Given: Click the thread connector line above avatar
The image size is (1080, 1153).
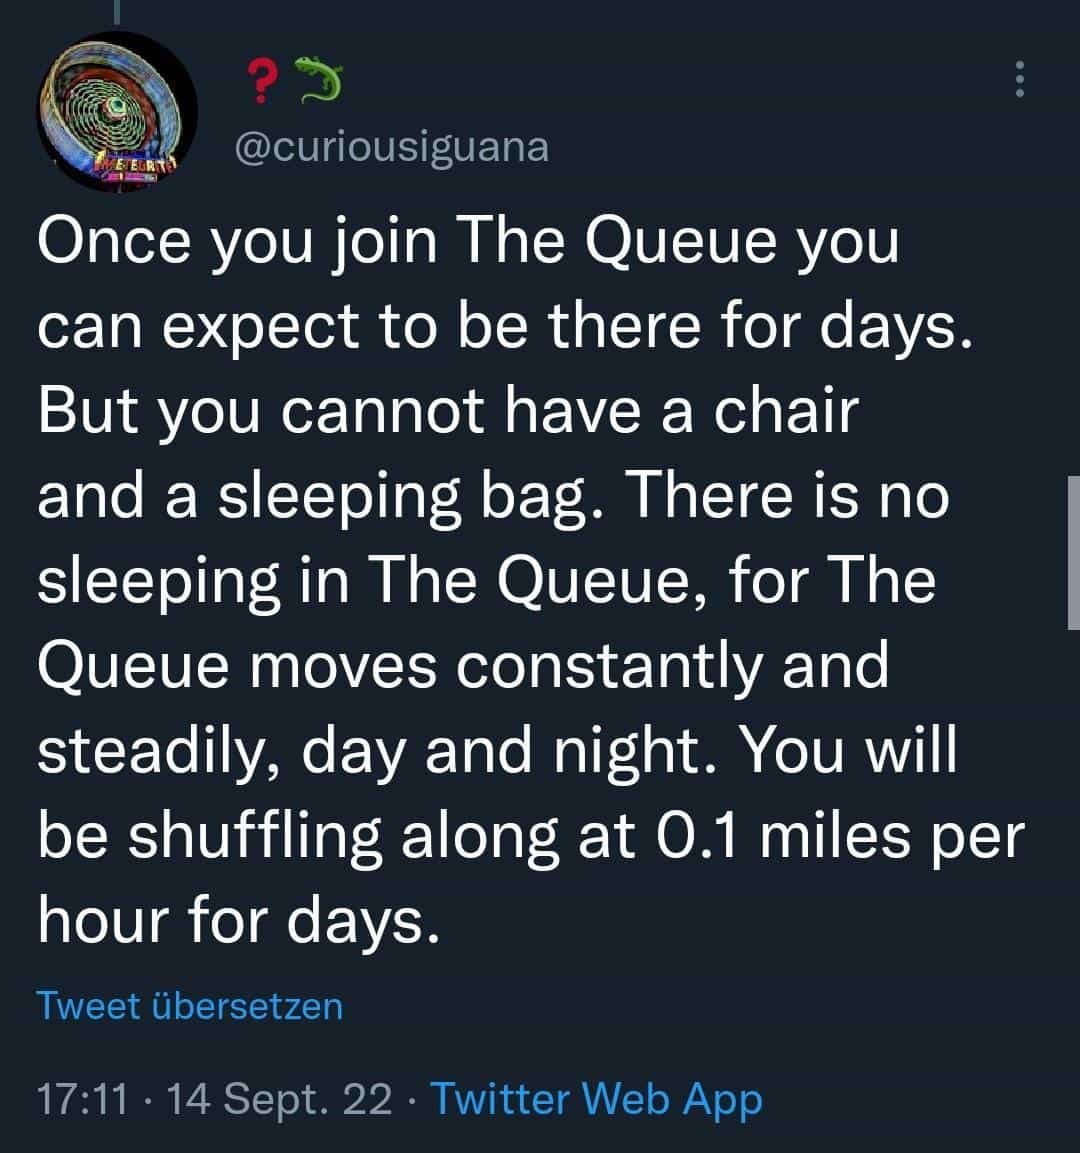Looking at the screenshot, I should [x=116, y=12].
